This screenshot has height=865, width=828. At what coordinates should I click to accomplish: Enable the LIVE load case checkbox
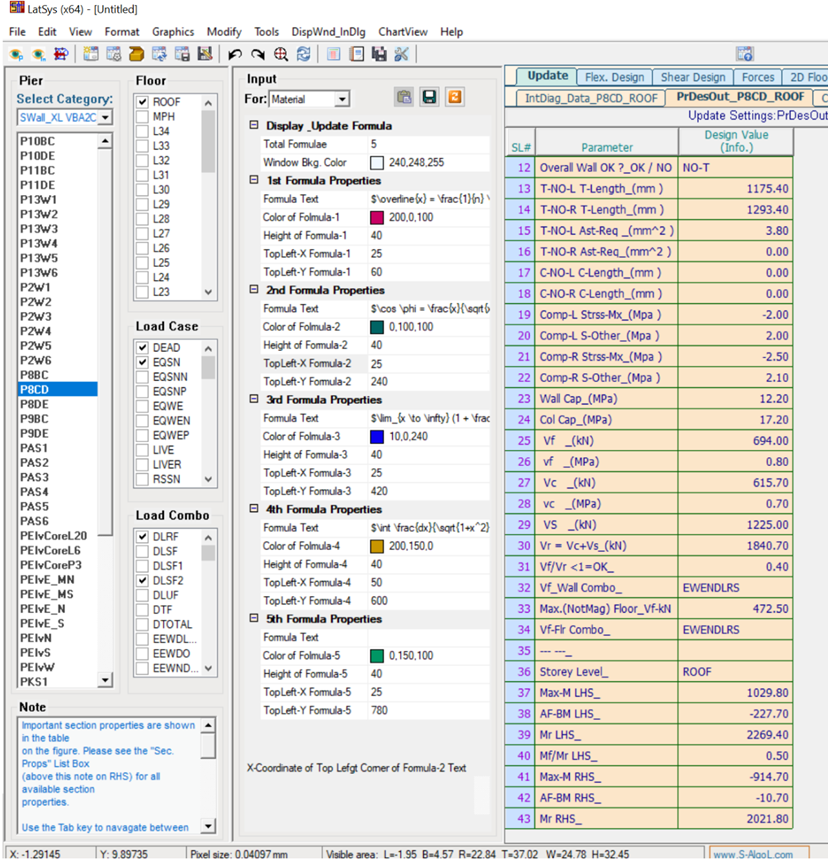[x=143, y=450]
